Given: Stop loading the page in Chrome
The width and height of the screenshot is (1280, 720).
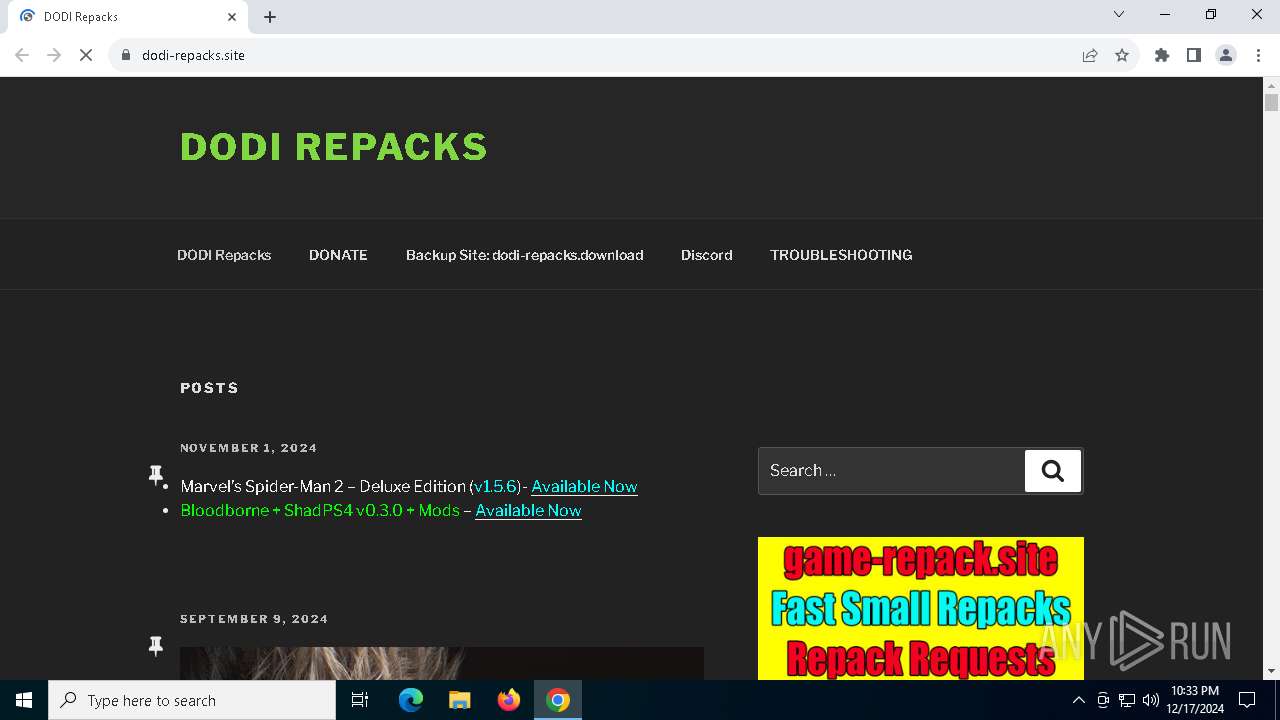Looking at the screenshot, I should pos(86,55).
